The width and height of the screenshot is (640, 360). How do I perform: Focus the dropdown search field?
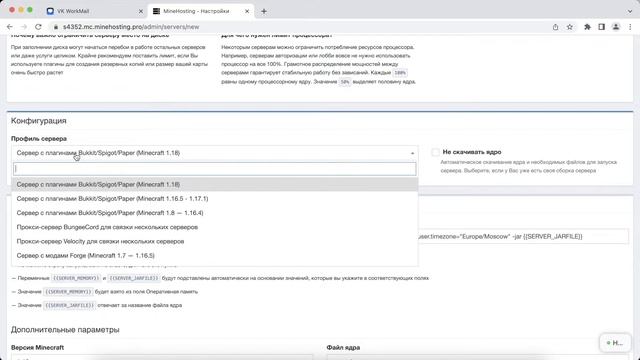click(x=215, y=169)
